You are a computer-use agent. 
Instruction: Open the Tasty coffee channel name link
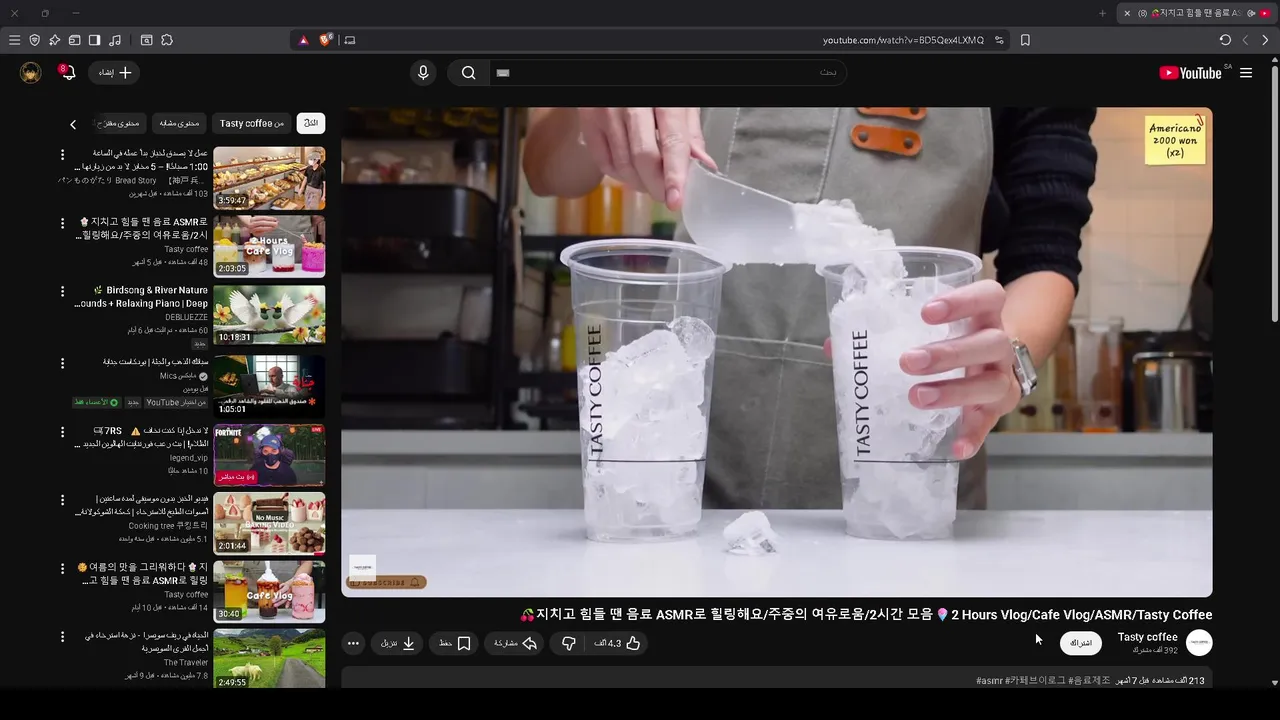pos(1147,637)
